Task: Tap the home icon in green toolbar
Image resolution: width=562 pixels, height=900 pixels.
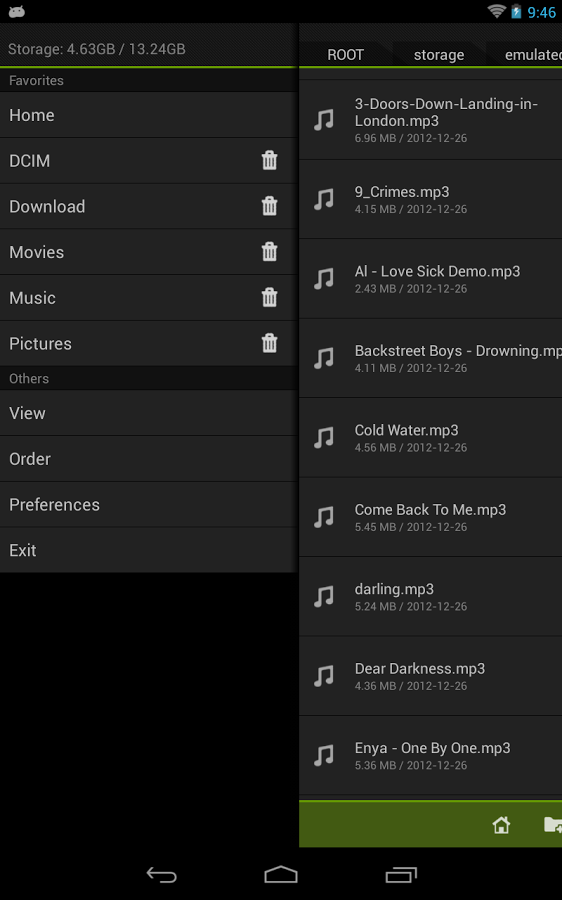Action: 501,825
